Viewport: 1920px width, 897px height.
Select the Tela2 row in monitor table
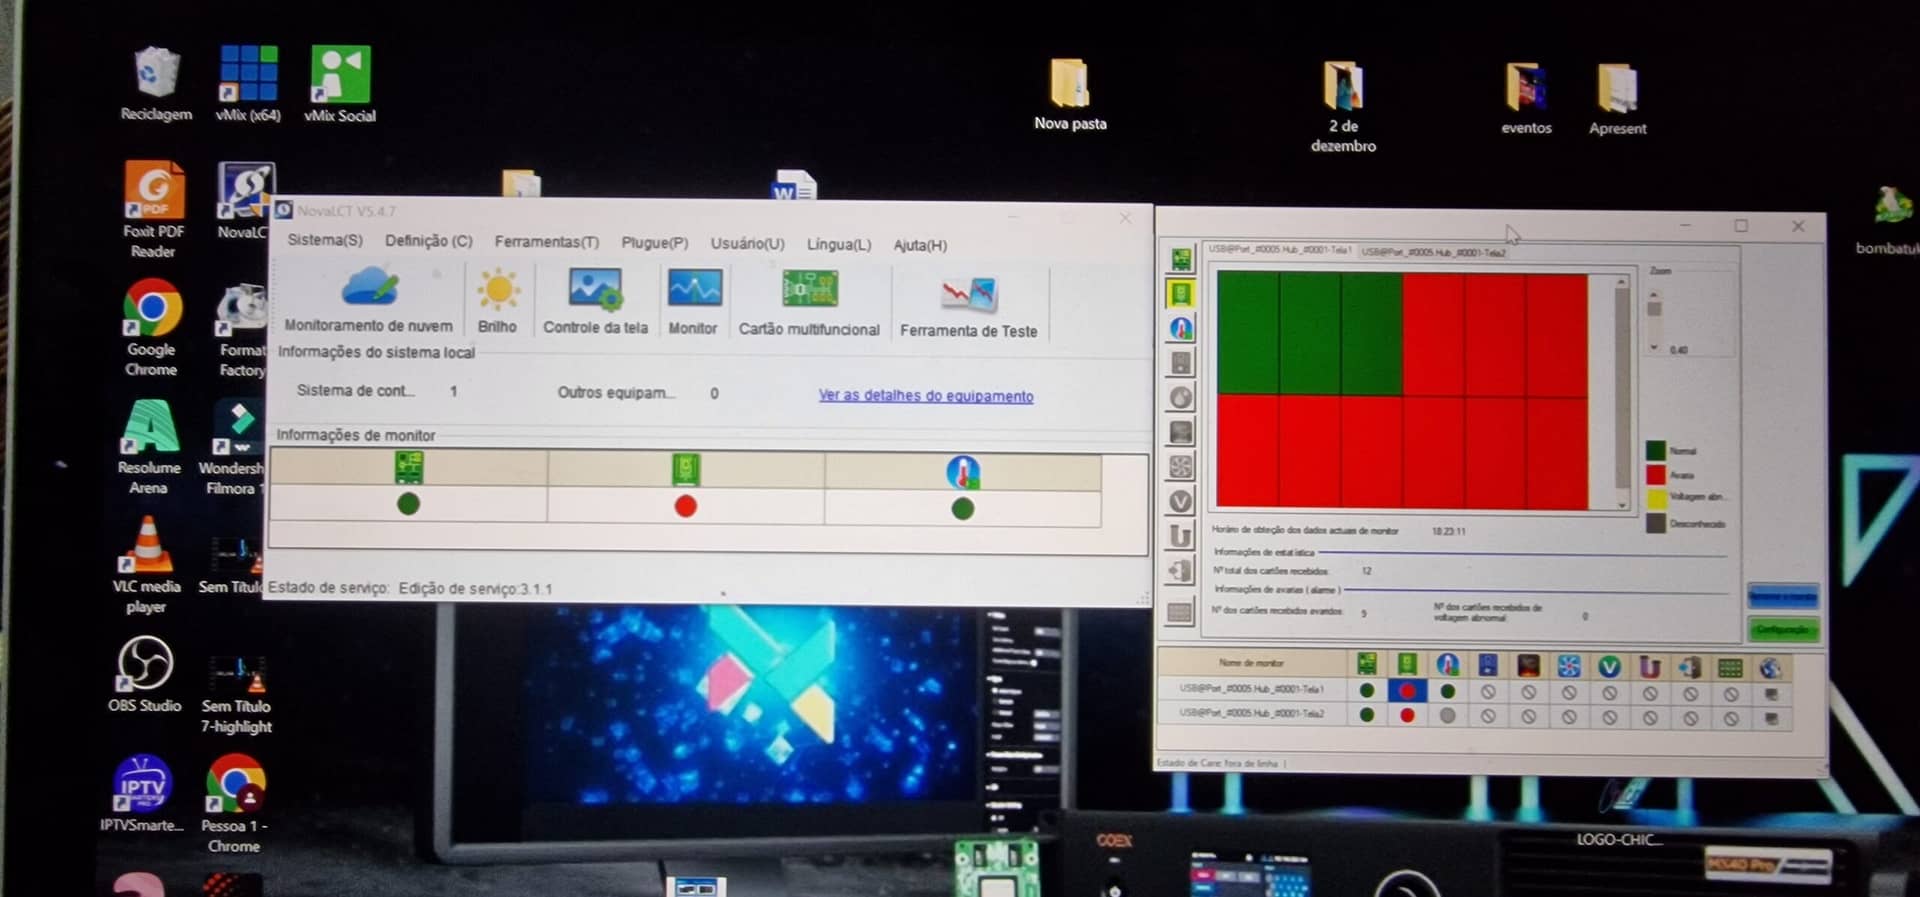click(1251, 714)
